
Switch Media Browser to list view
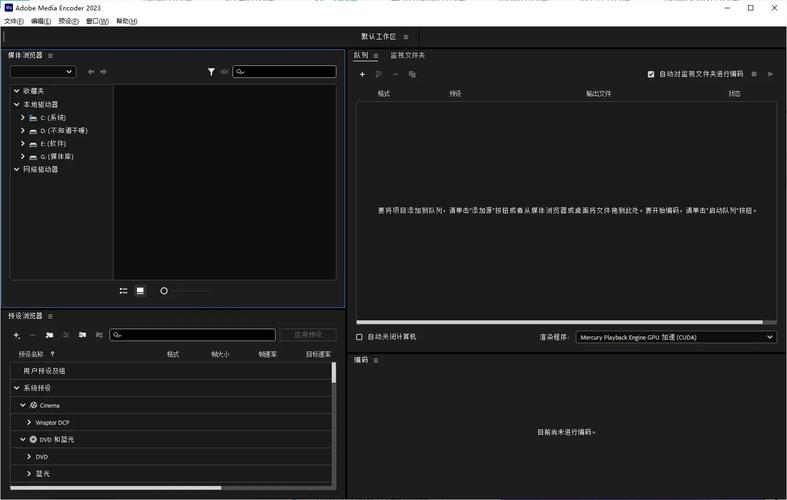[123, 291]
